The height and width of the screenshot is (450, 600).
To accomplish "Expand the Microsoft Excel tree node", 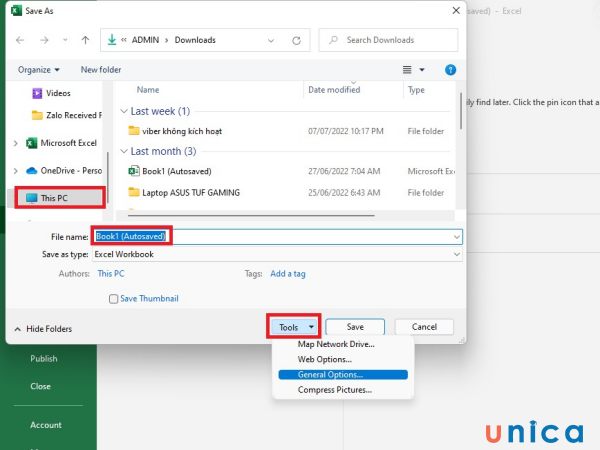I will (x=16, y=143).
